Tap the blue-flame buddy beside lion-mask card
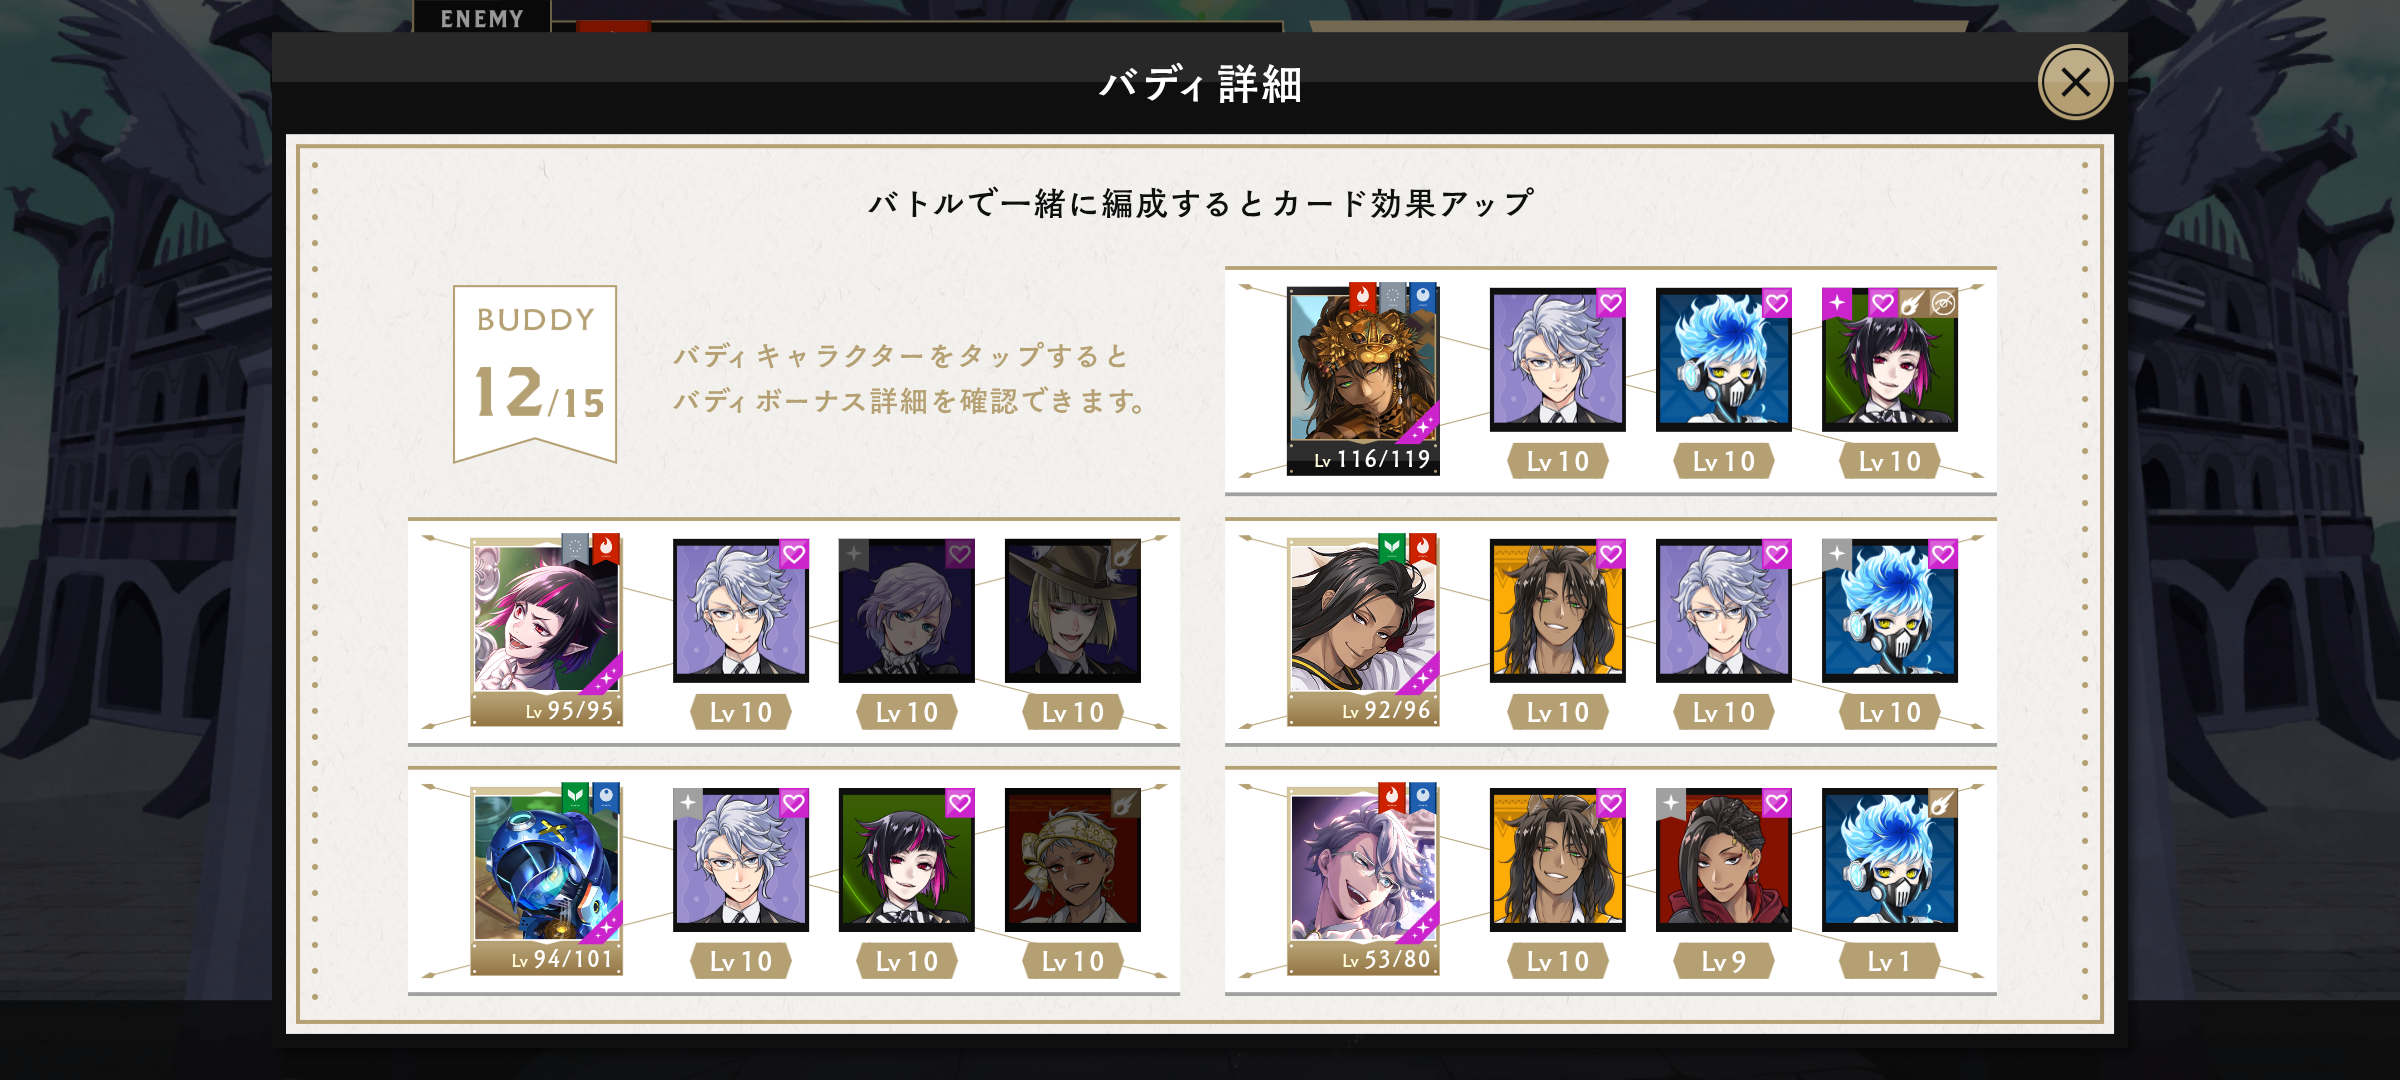Viewport: 2400px width, 1080px height. (x=1724, y=360)
